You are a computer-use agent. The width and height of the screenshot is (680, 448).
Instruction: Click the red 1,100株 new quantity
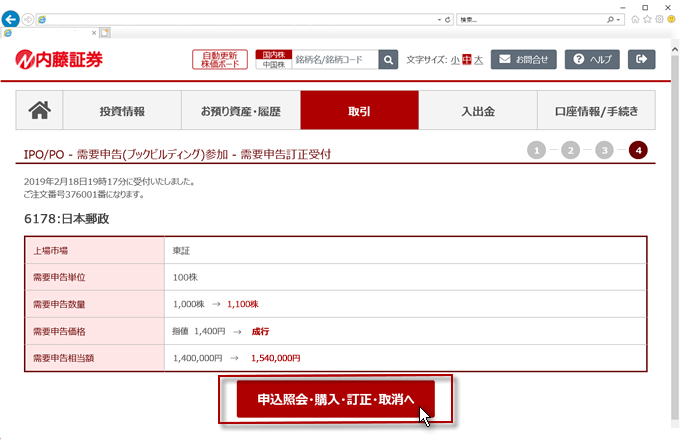[x=243, y=304]
